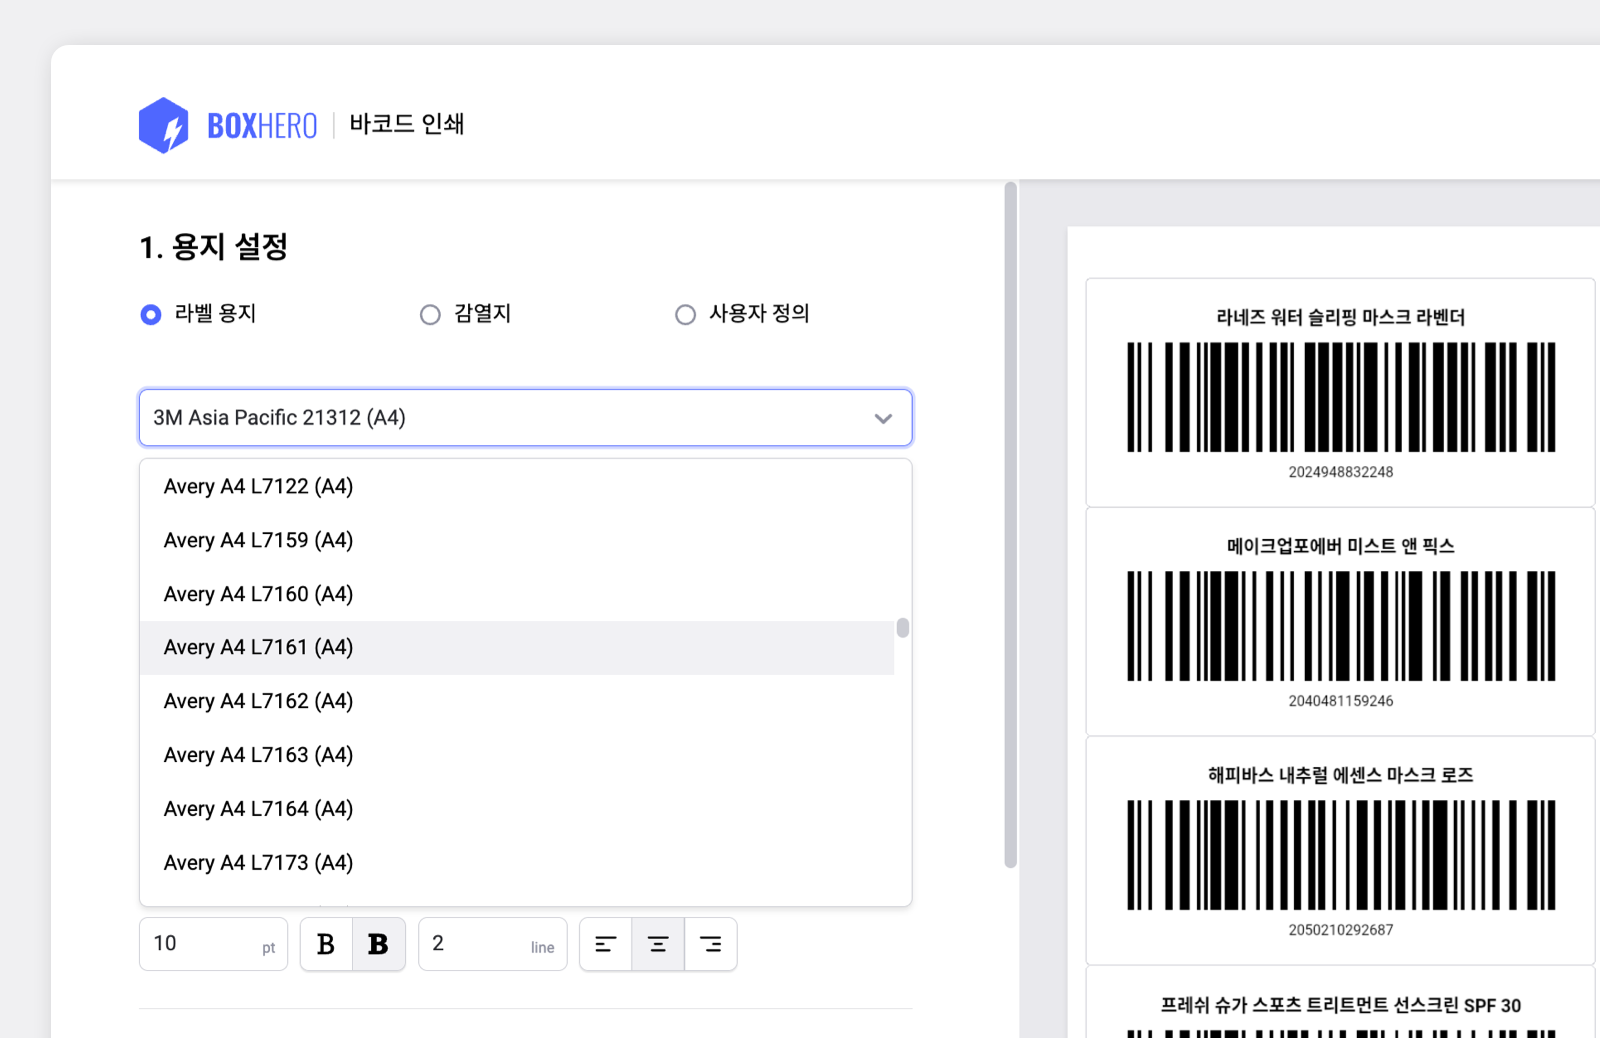Click barcode number 2050210292687
The width and height of the screenshot is (1600, 1038).
pyautogui.click(x=1341, y=930)
